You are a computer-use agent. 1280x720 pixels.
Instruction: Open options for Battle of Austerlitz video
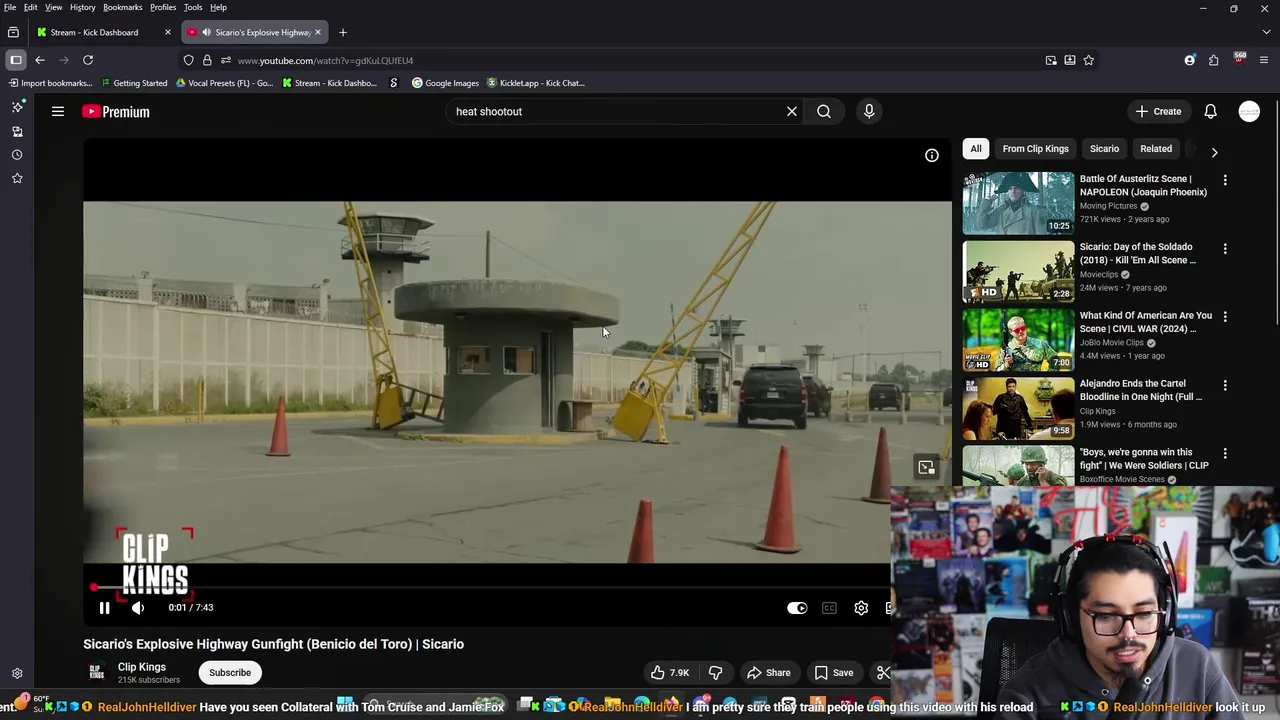(x=1225, y=180)
